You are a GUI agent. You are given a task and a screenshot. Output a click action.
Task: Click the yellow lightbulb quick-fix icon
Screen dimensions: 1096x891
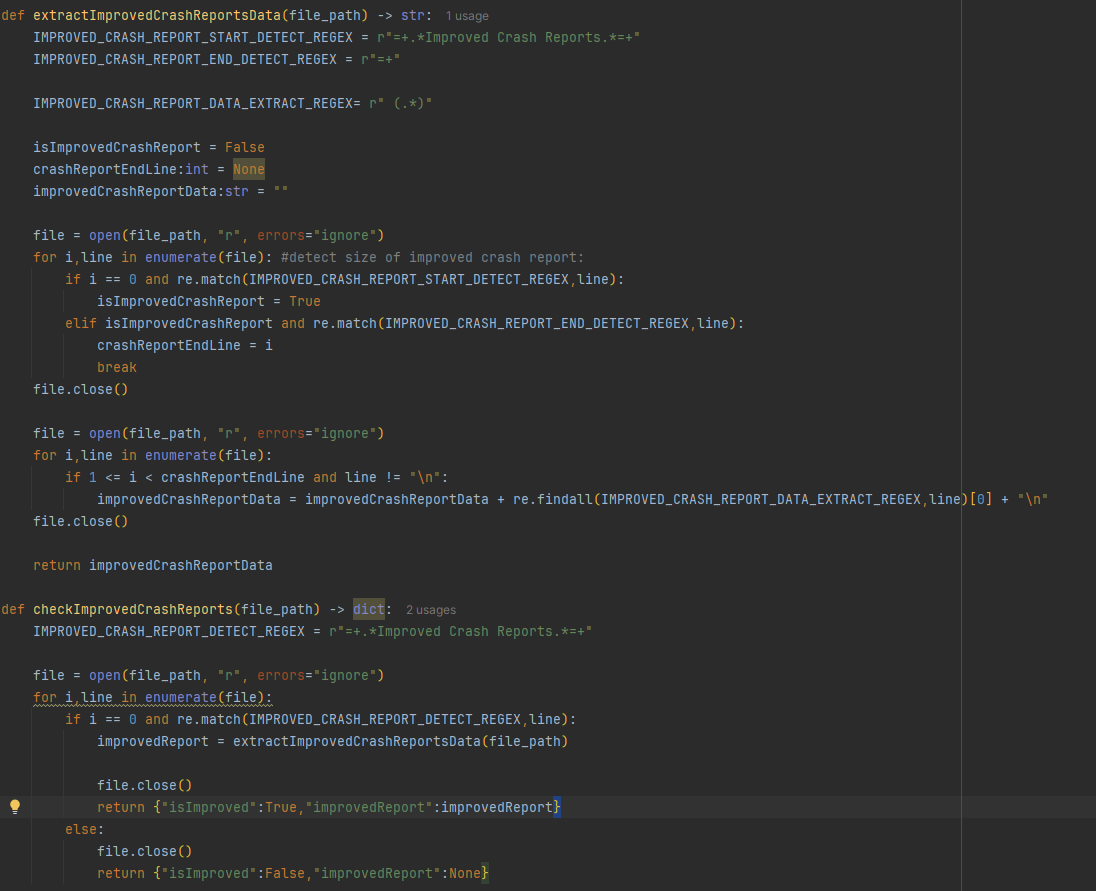click(x=15, y=807)
